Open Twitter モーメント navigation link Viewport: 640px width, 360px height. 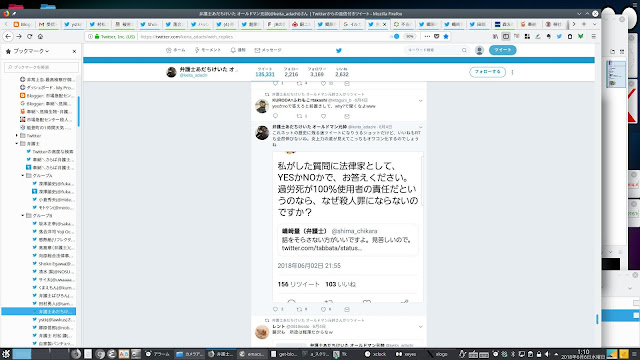click(207, 50)
